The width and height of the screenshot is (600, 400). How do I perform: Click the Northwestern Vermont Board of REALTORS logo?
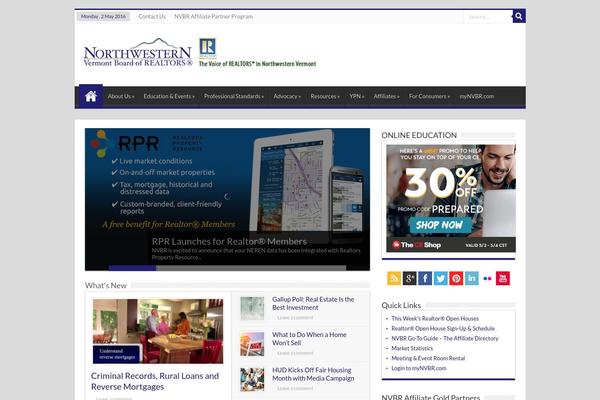pos(138,53)
